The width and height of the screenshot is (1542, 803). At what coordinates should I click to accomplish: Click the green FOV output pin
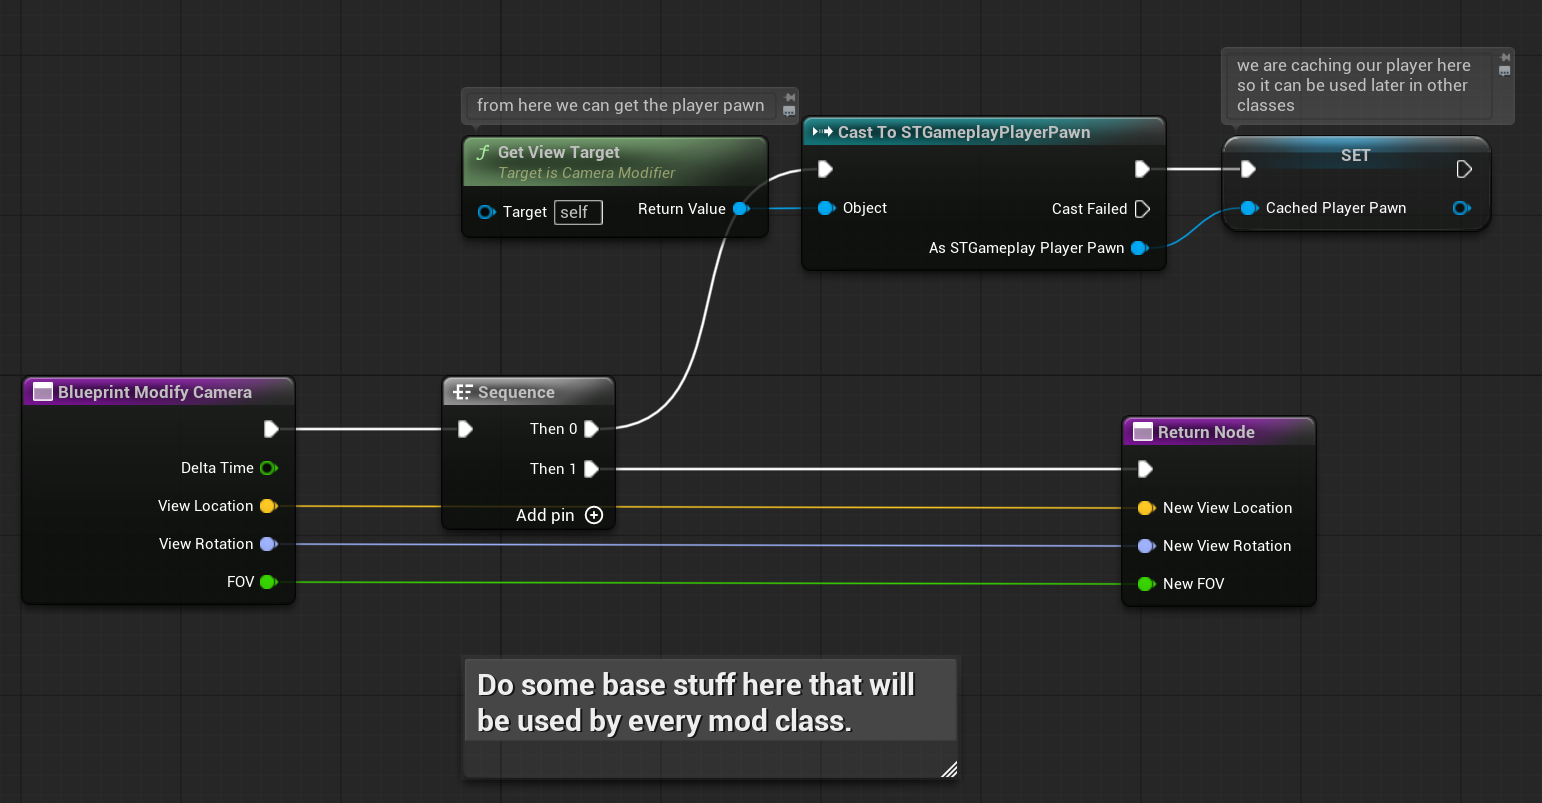coord(268,582)
